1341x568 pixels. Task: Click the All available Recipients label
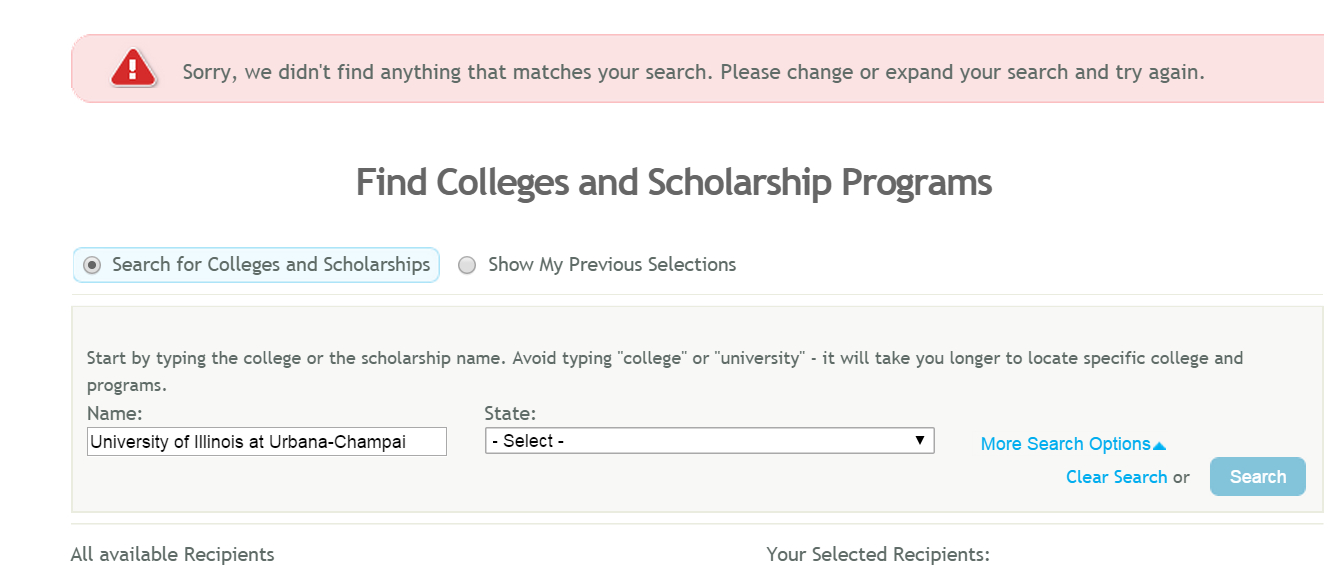tap(172, 554)
